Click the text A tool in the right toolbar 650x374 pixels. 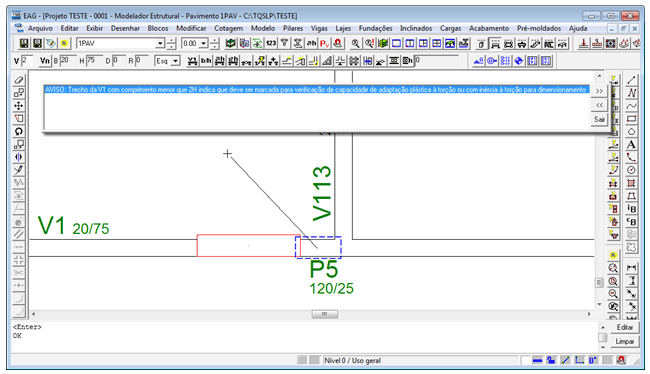coord(631,144)
